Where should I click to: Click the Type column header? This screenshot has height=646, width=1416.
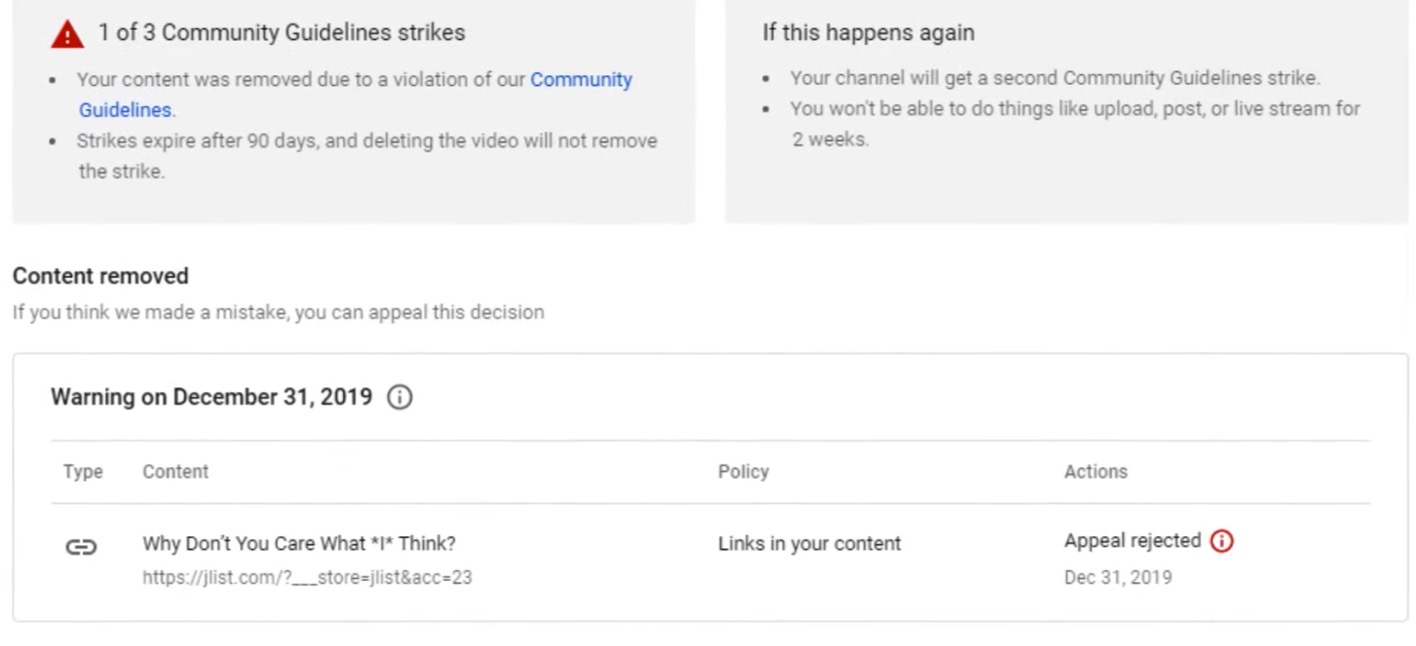[x=83, y=472]
